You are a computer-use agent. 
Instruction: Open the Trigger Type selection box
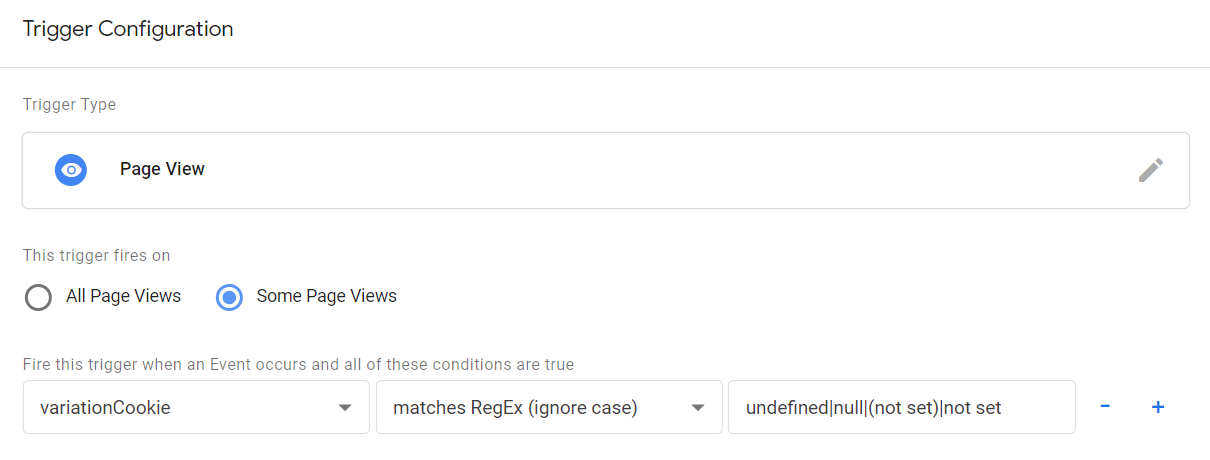pyautogui.click(x=605, y=170)
